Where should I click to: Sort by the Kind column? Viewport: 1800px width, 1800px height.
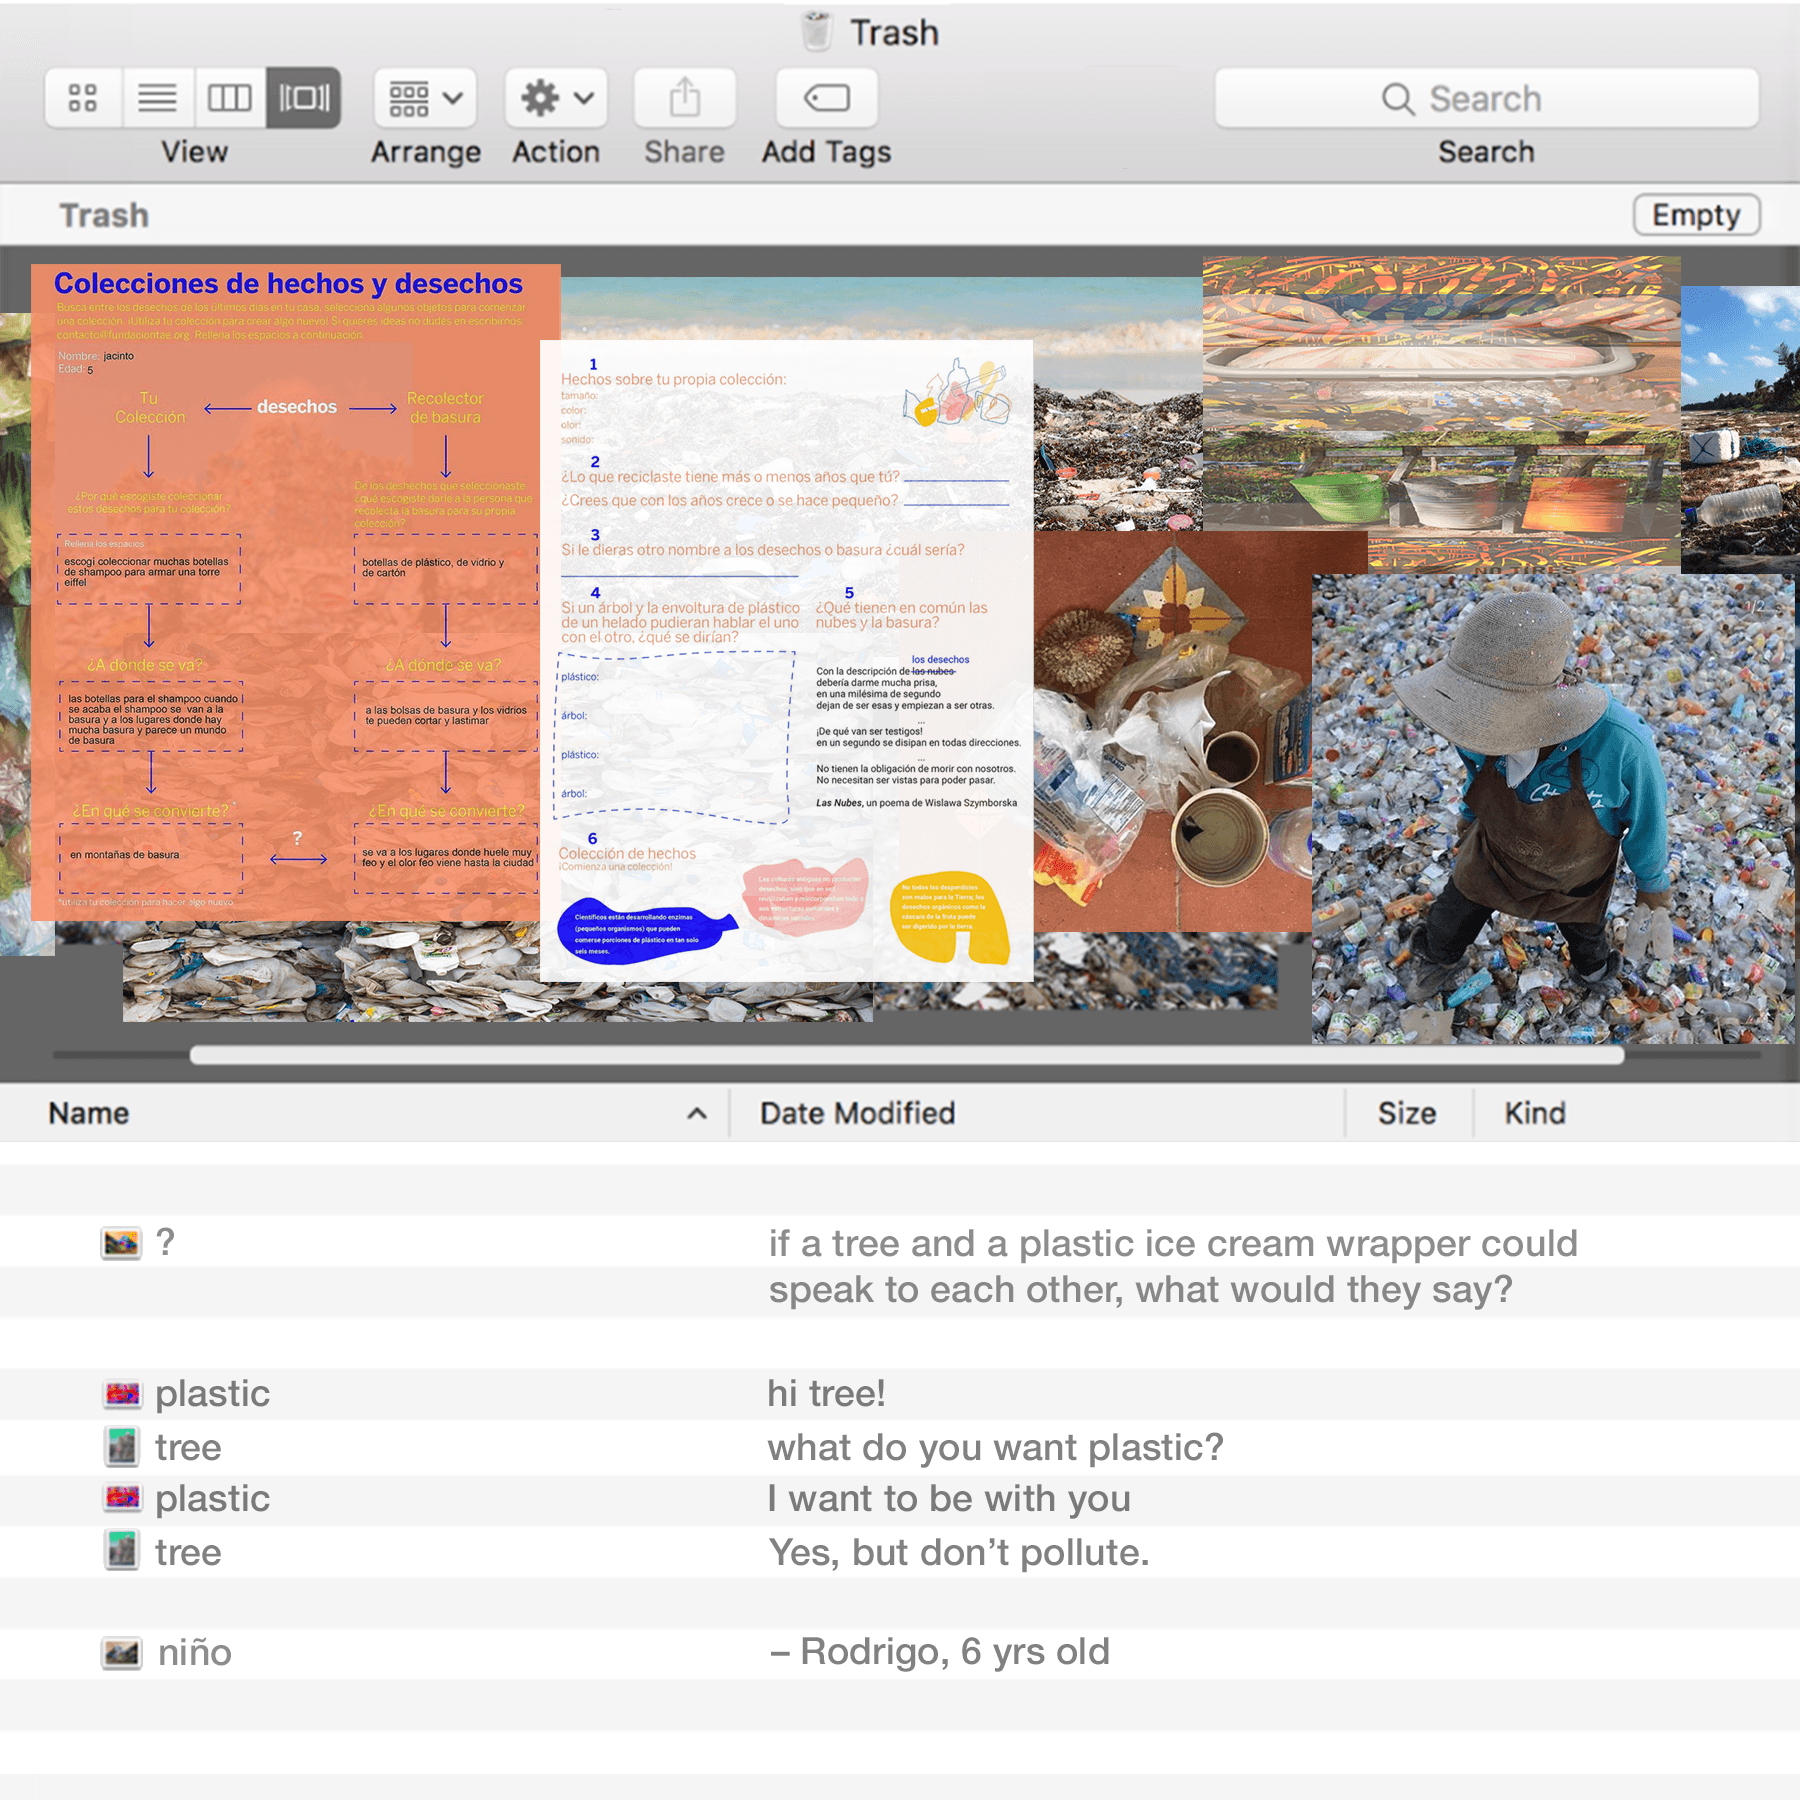[1535, 1113]
